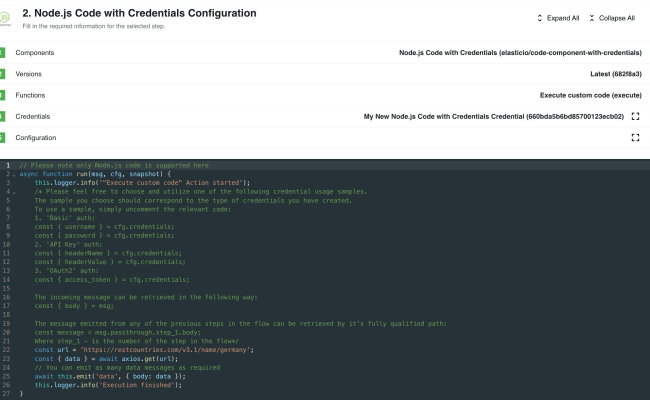Fold the function at code line 2 arrow
Viewport: 650px width, 400px height.
[x=14, y=175]
